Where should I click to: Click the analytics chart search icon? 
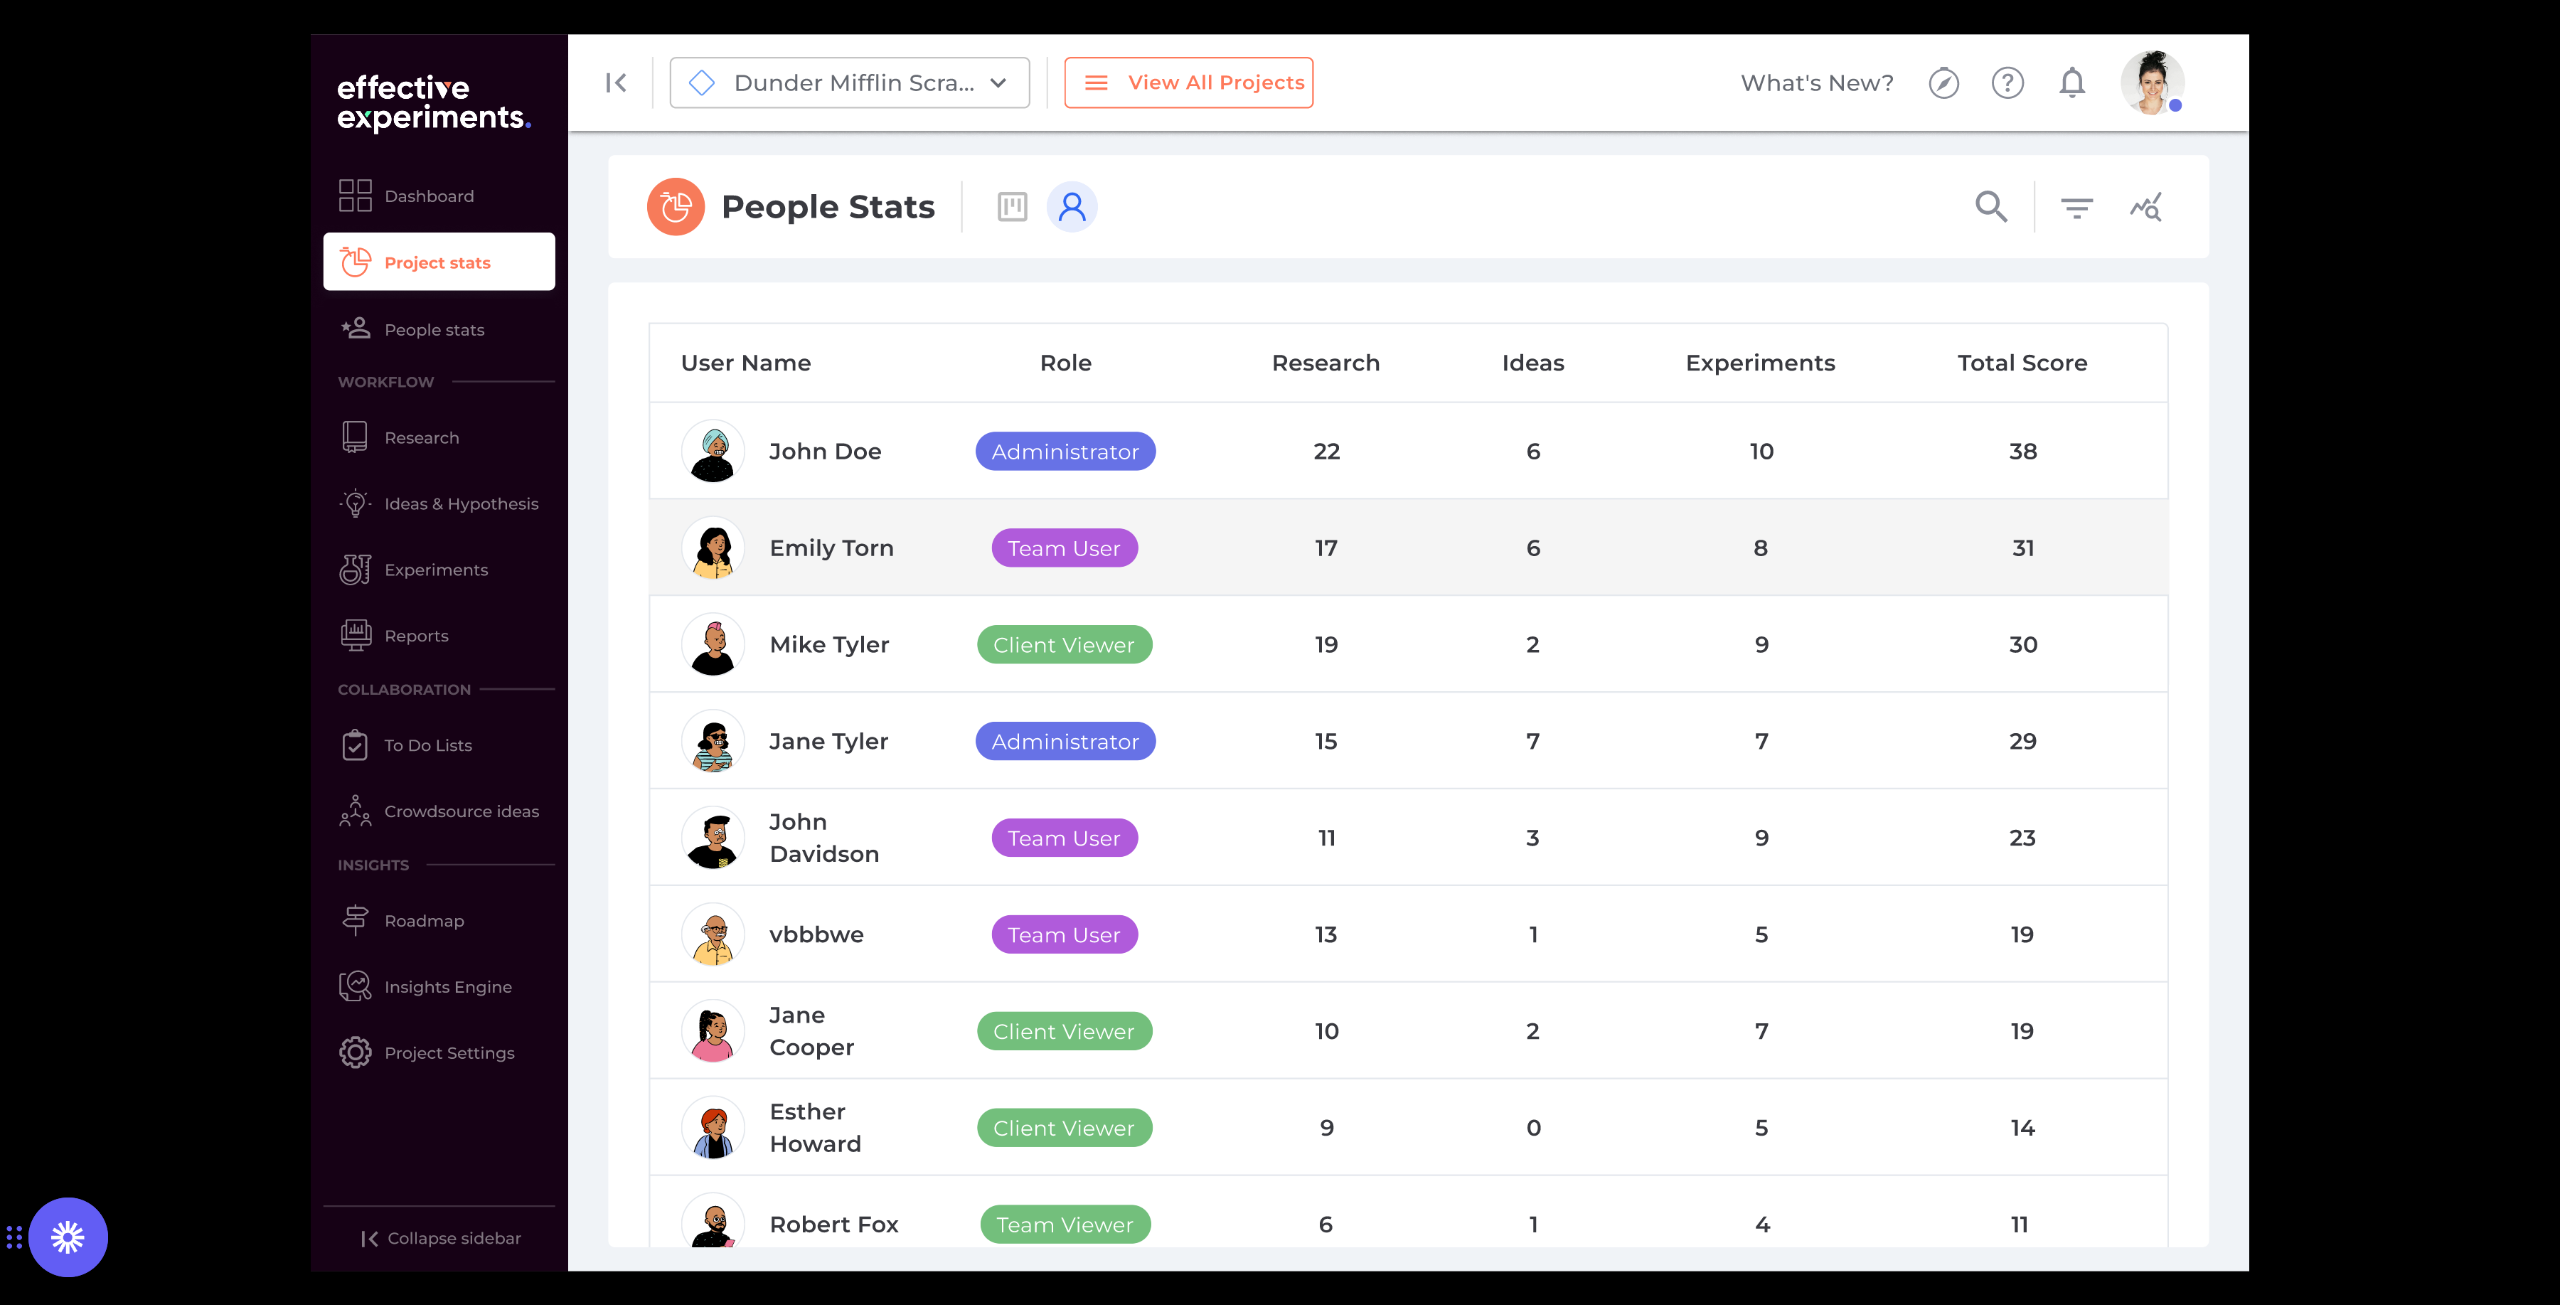pyautogui.click(x=2146, y=207)
